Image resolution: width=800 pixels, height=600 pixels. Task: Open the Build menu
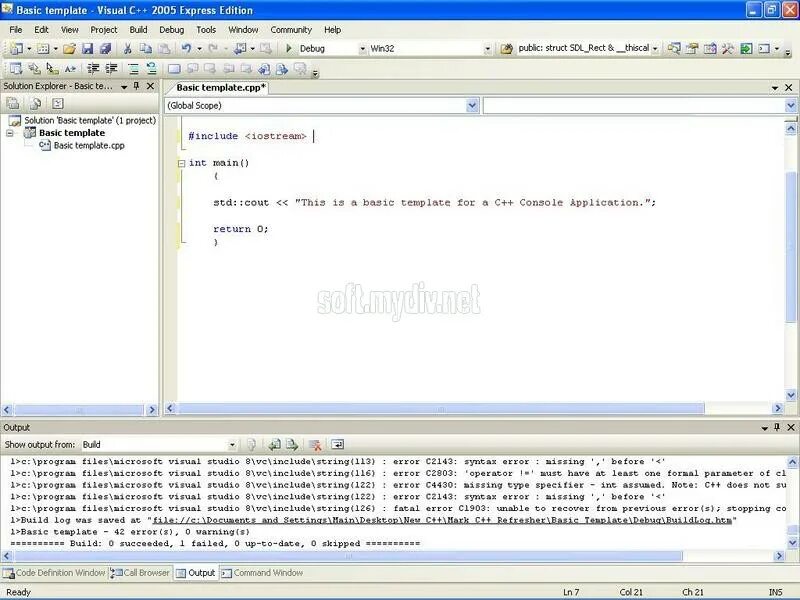pyautogui.click(x=138, y=30)
